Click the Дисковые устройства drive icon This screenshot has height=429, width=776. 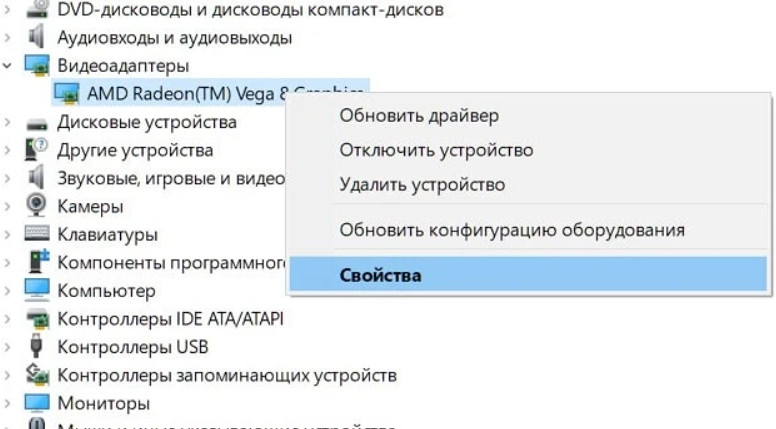[x=37, y=122]
